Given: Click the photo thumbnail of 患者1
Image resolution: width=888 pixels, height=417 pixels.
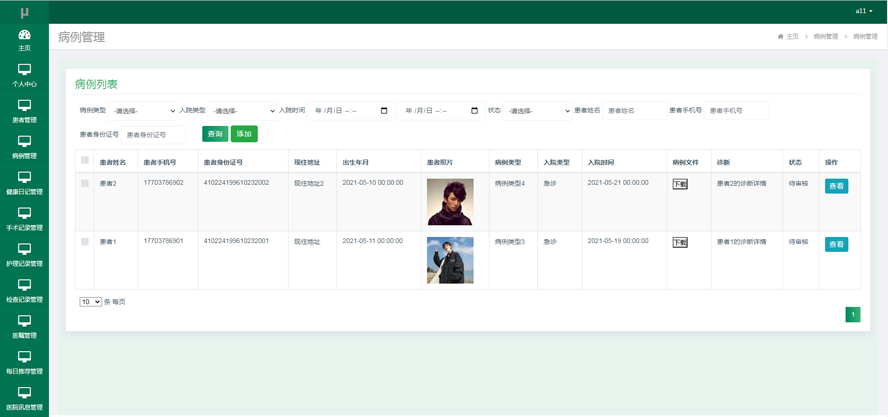Looking at the screenshot, I should coord(450,260).
